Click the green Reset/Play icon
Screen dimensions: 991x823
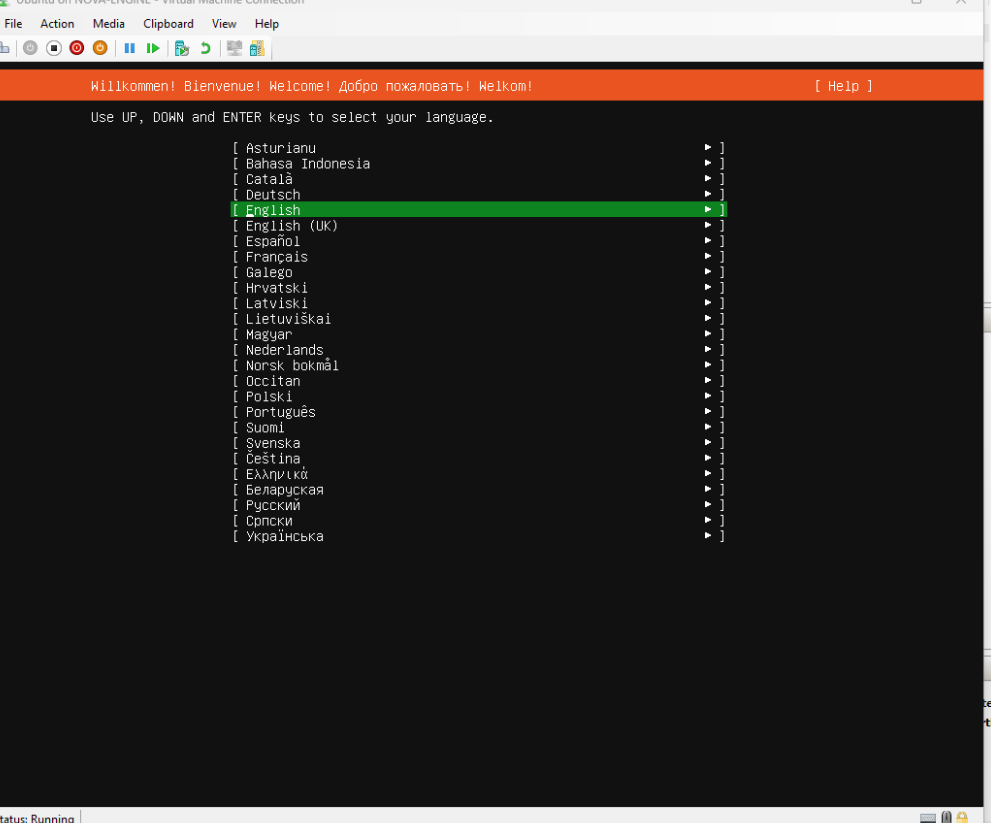point(153,48)
